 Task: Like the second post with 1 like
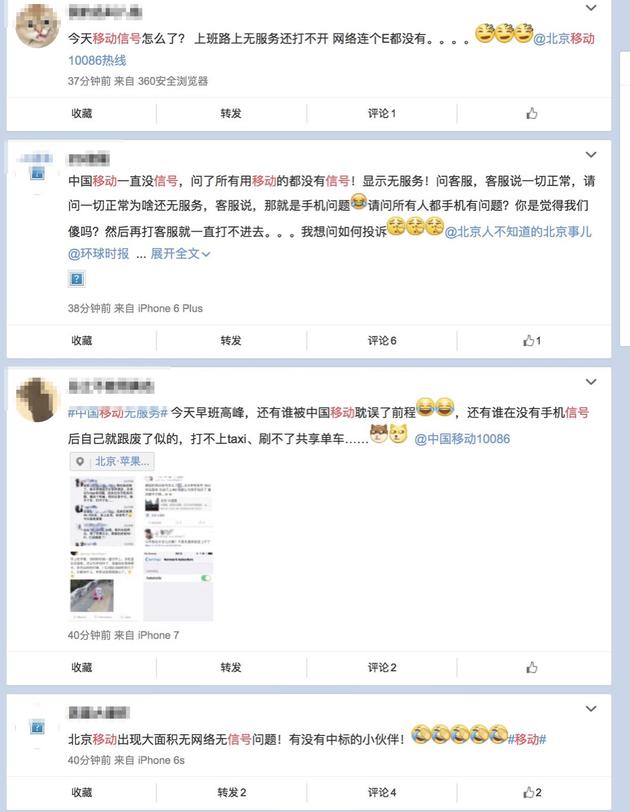click(532, 340)
